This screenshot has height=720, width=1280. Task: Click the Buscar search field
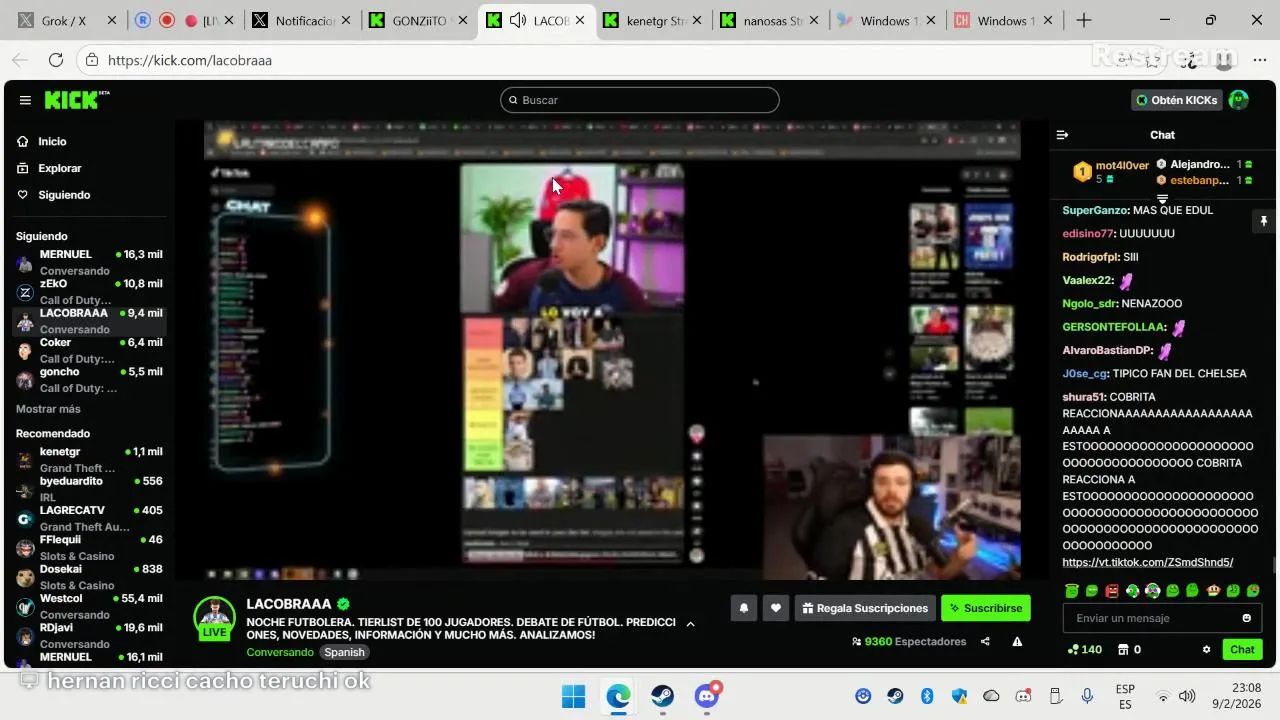tap(640, 100)
